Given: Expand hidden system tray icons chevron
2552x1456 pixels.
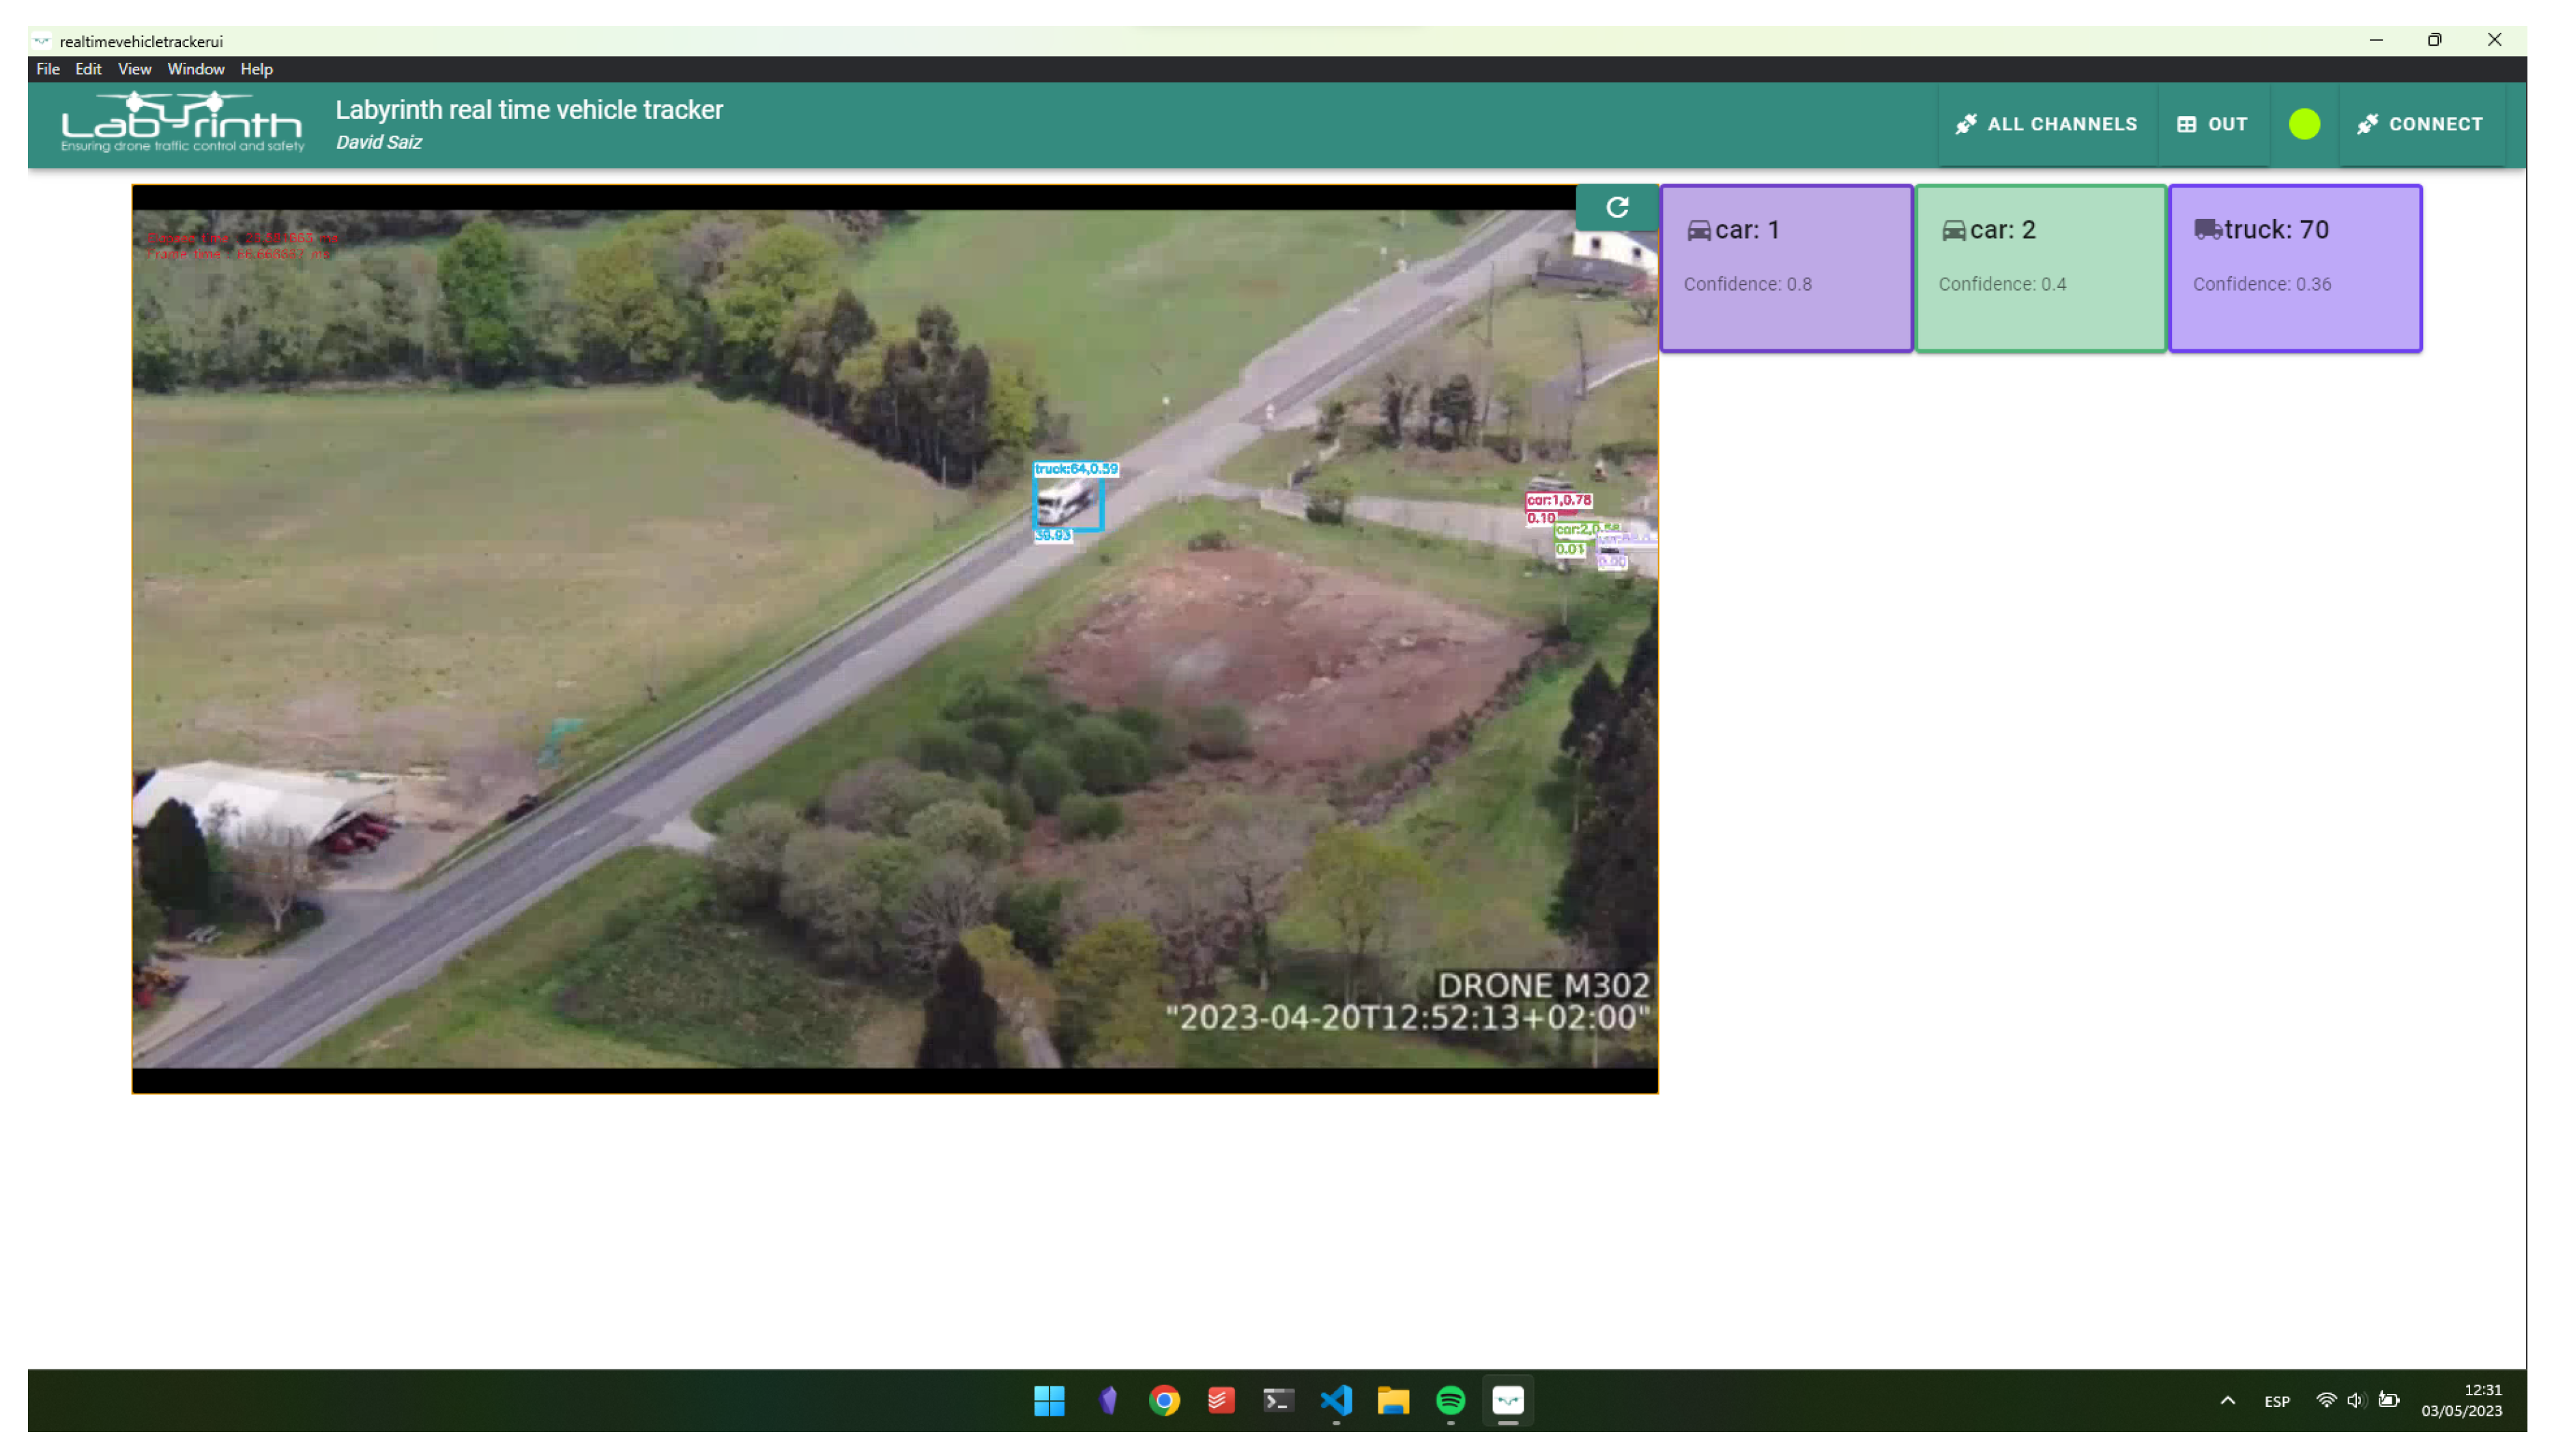Looking at the screenshot, I should [x=2227, y=1400].
